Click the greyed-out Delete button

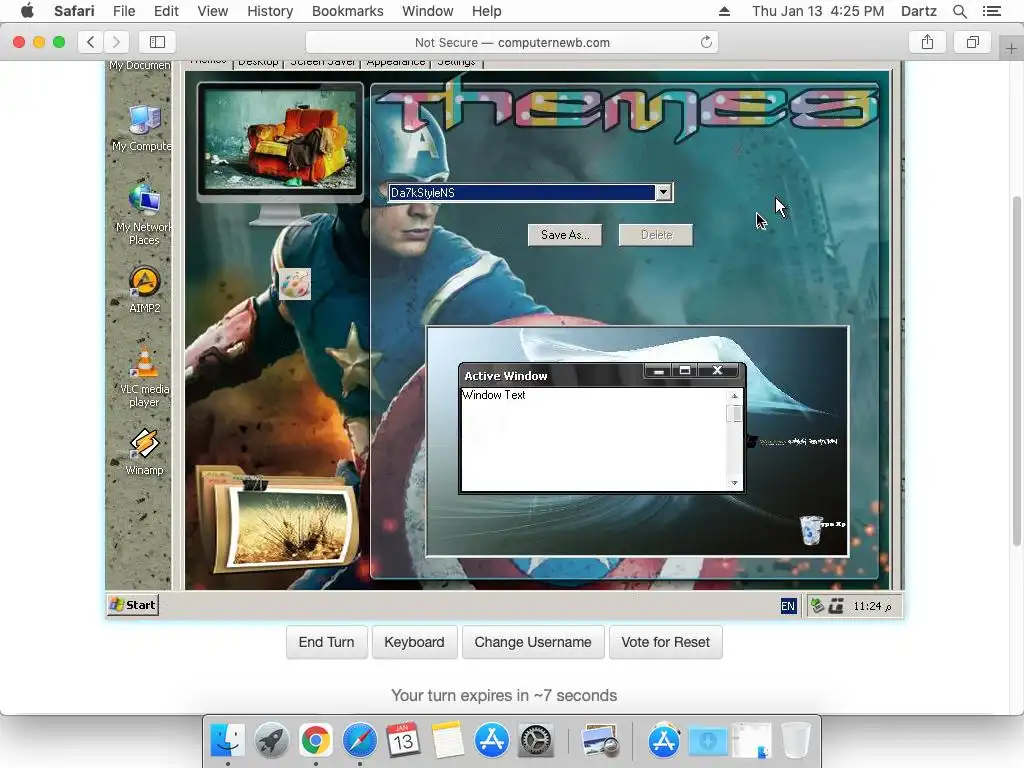click(x=656, y=235)
